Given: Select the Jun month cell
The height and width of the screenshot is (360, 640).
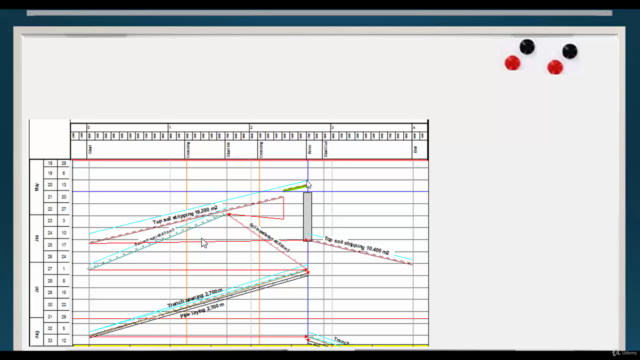Looking at the screenshot, I should tap(37, 238).
